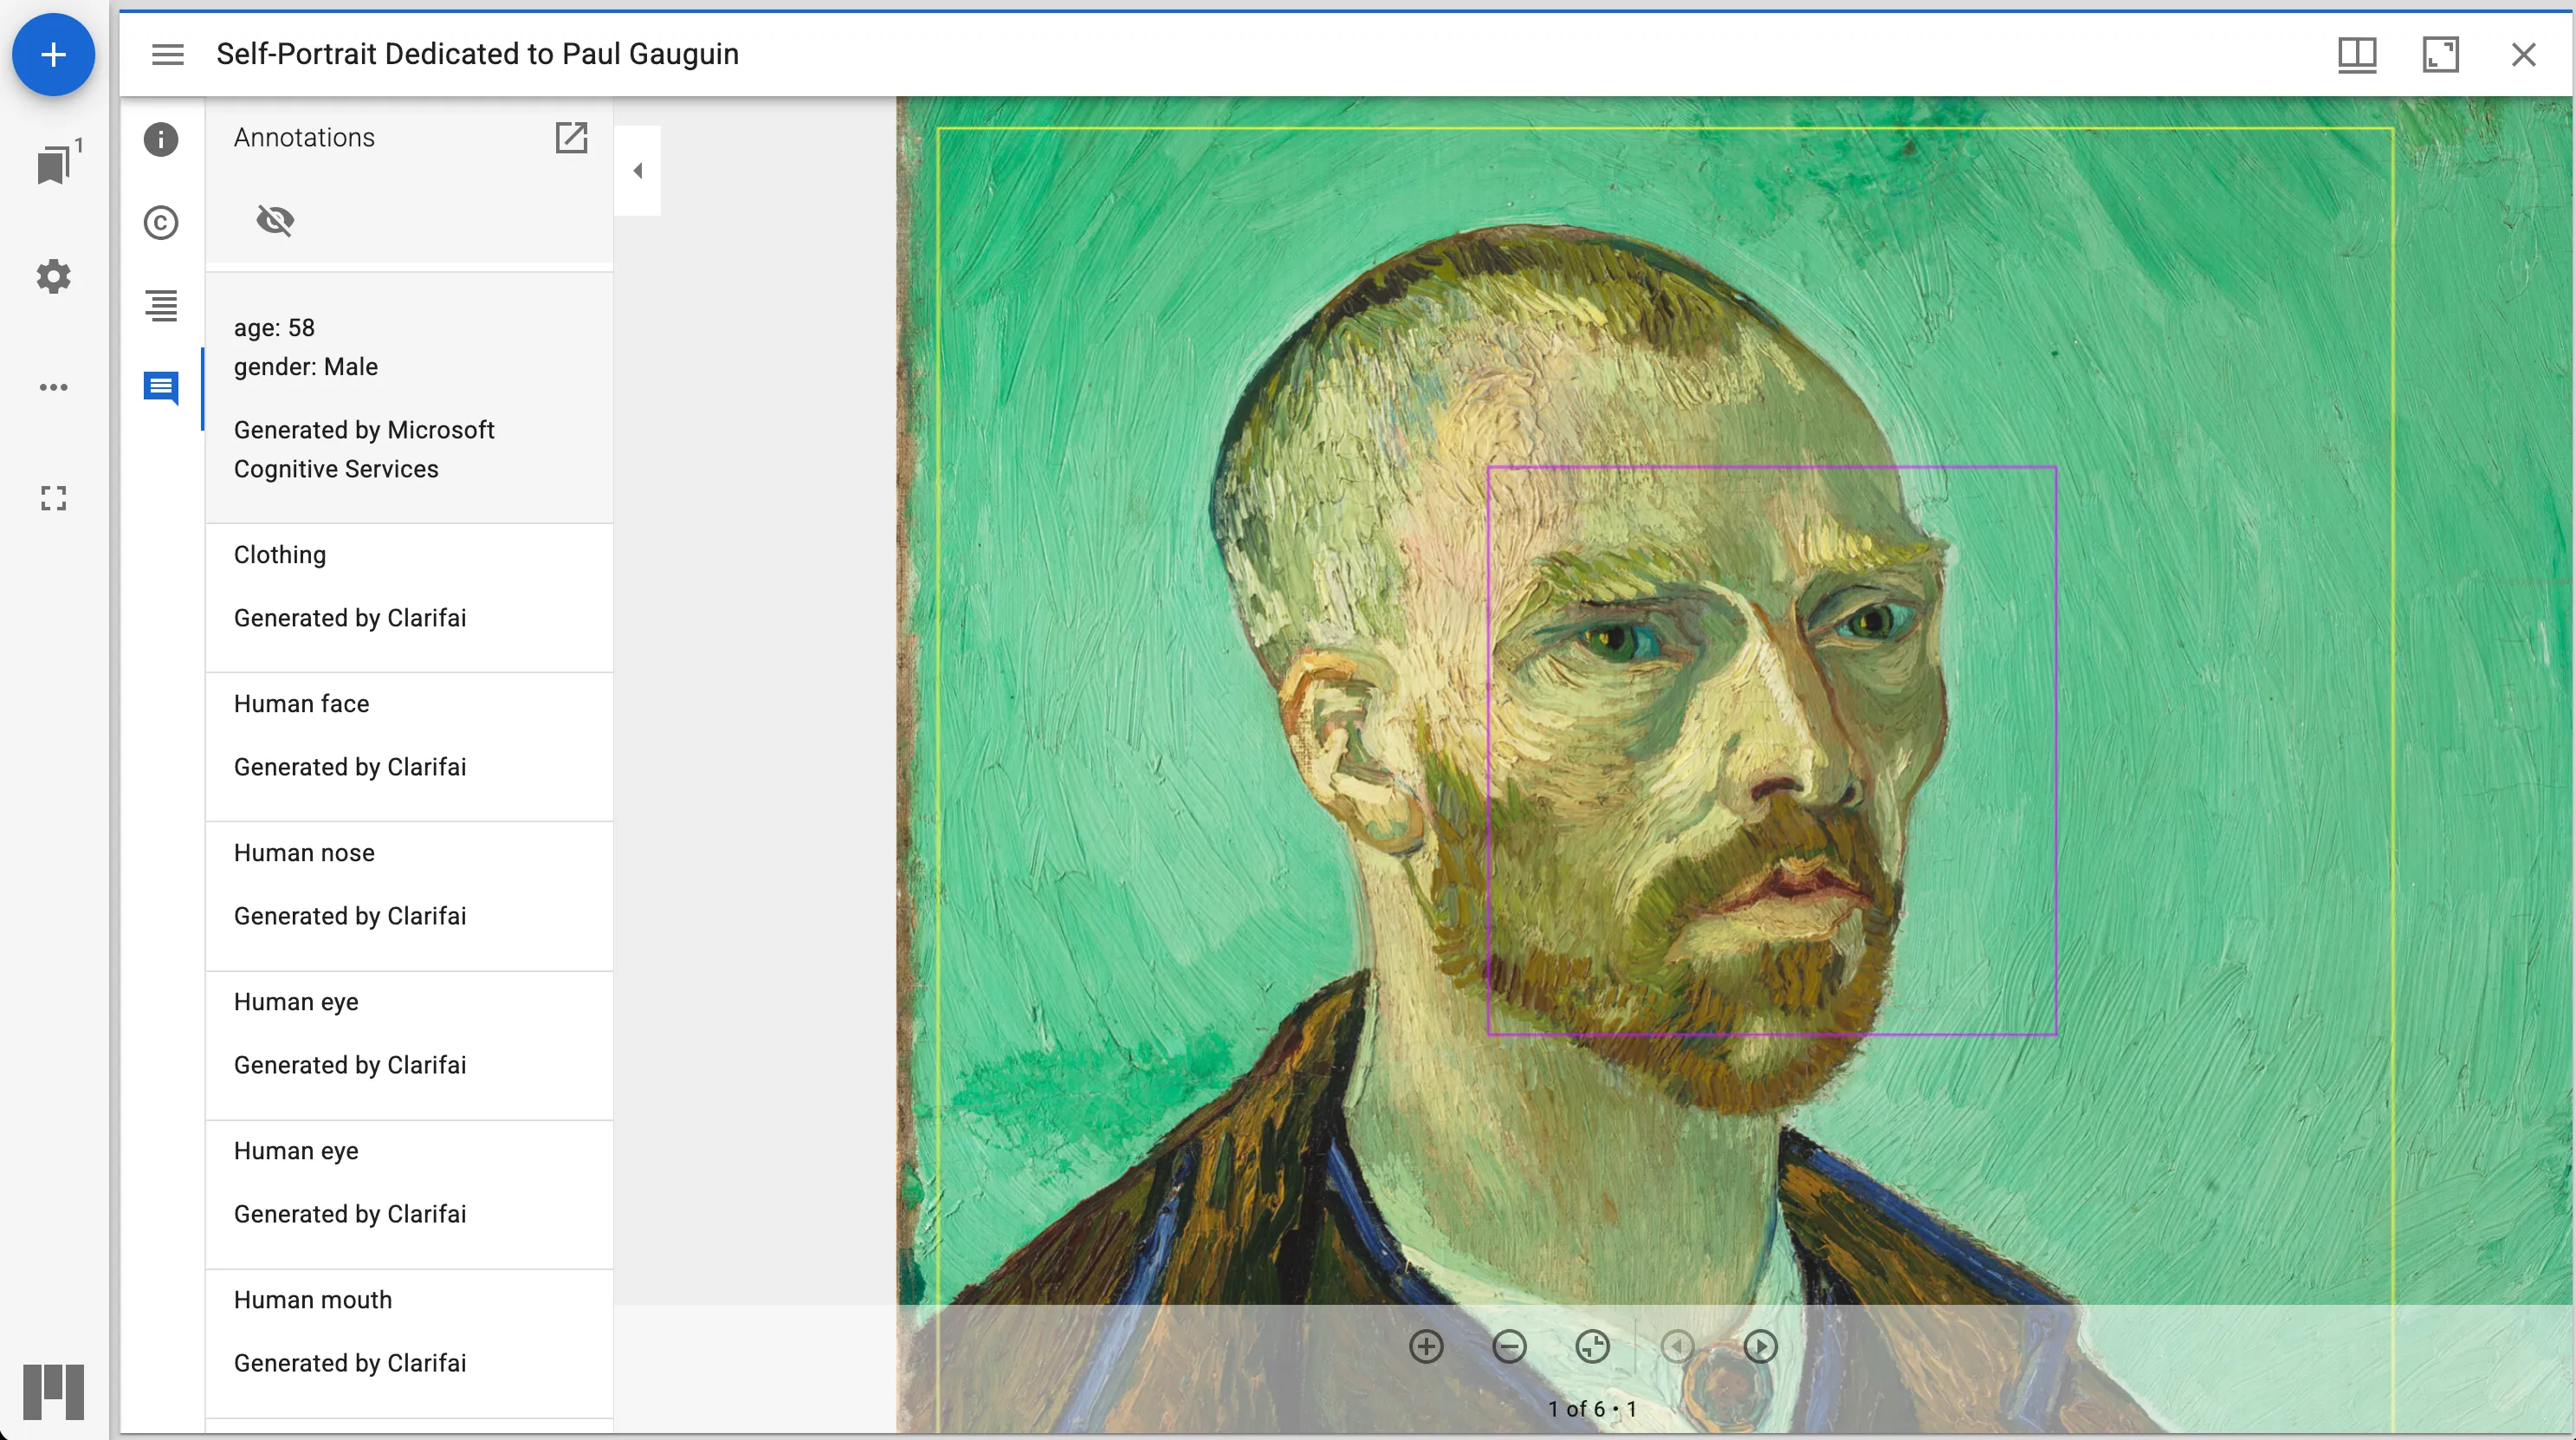2576x1440 pixels.
Task: Maximize window with the expand icon
Action: tap(2440, 54)
